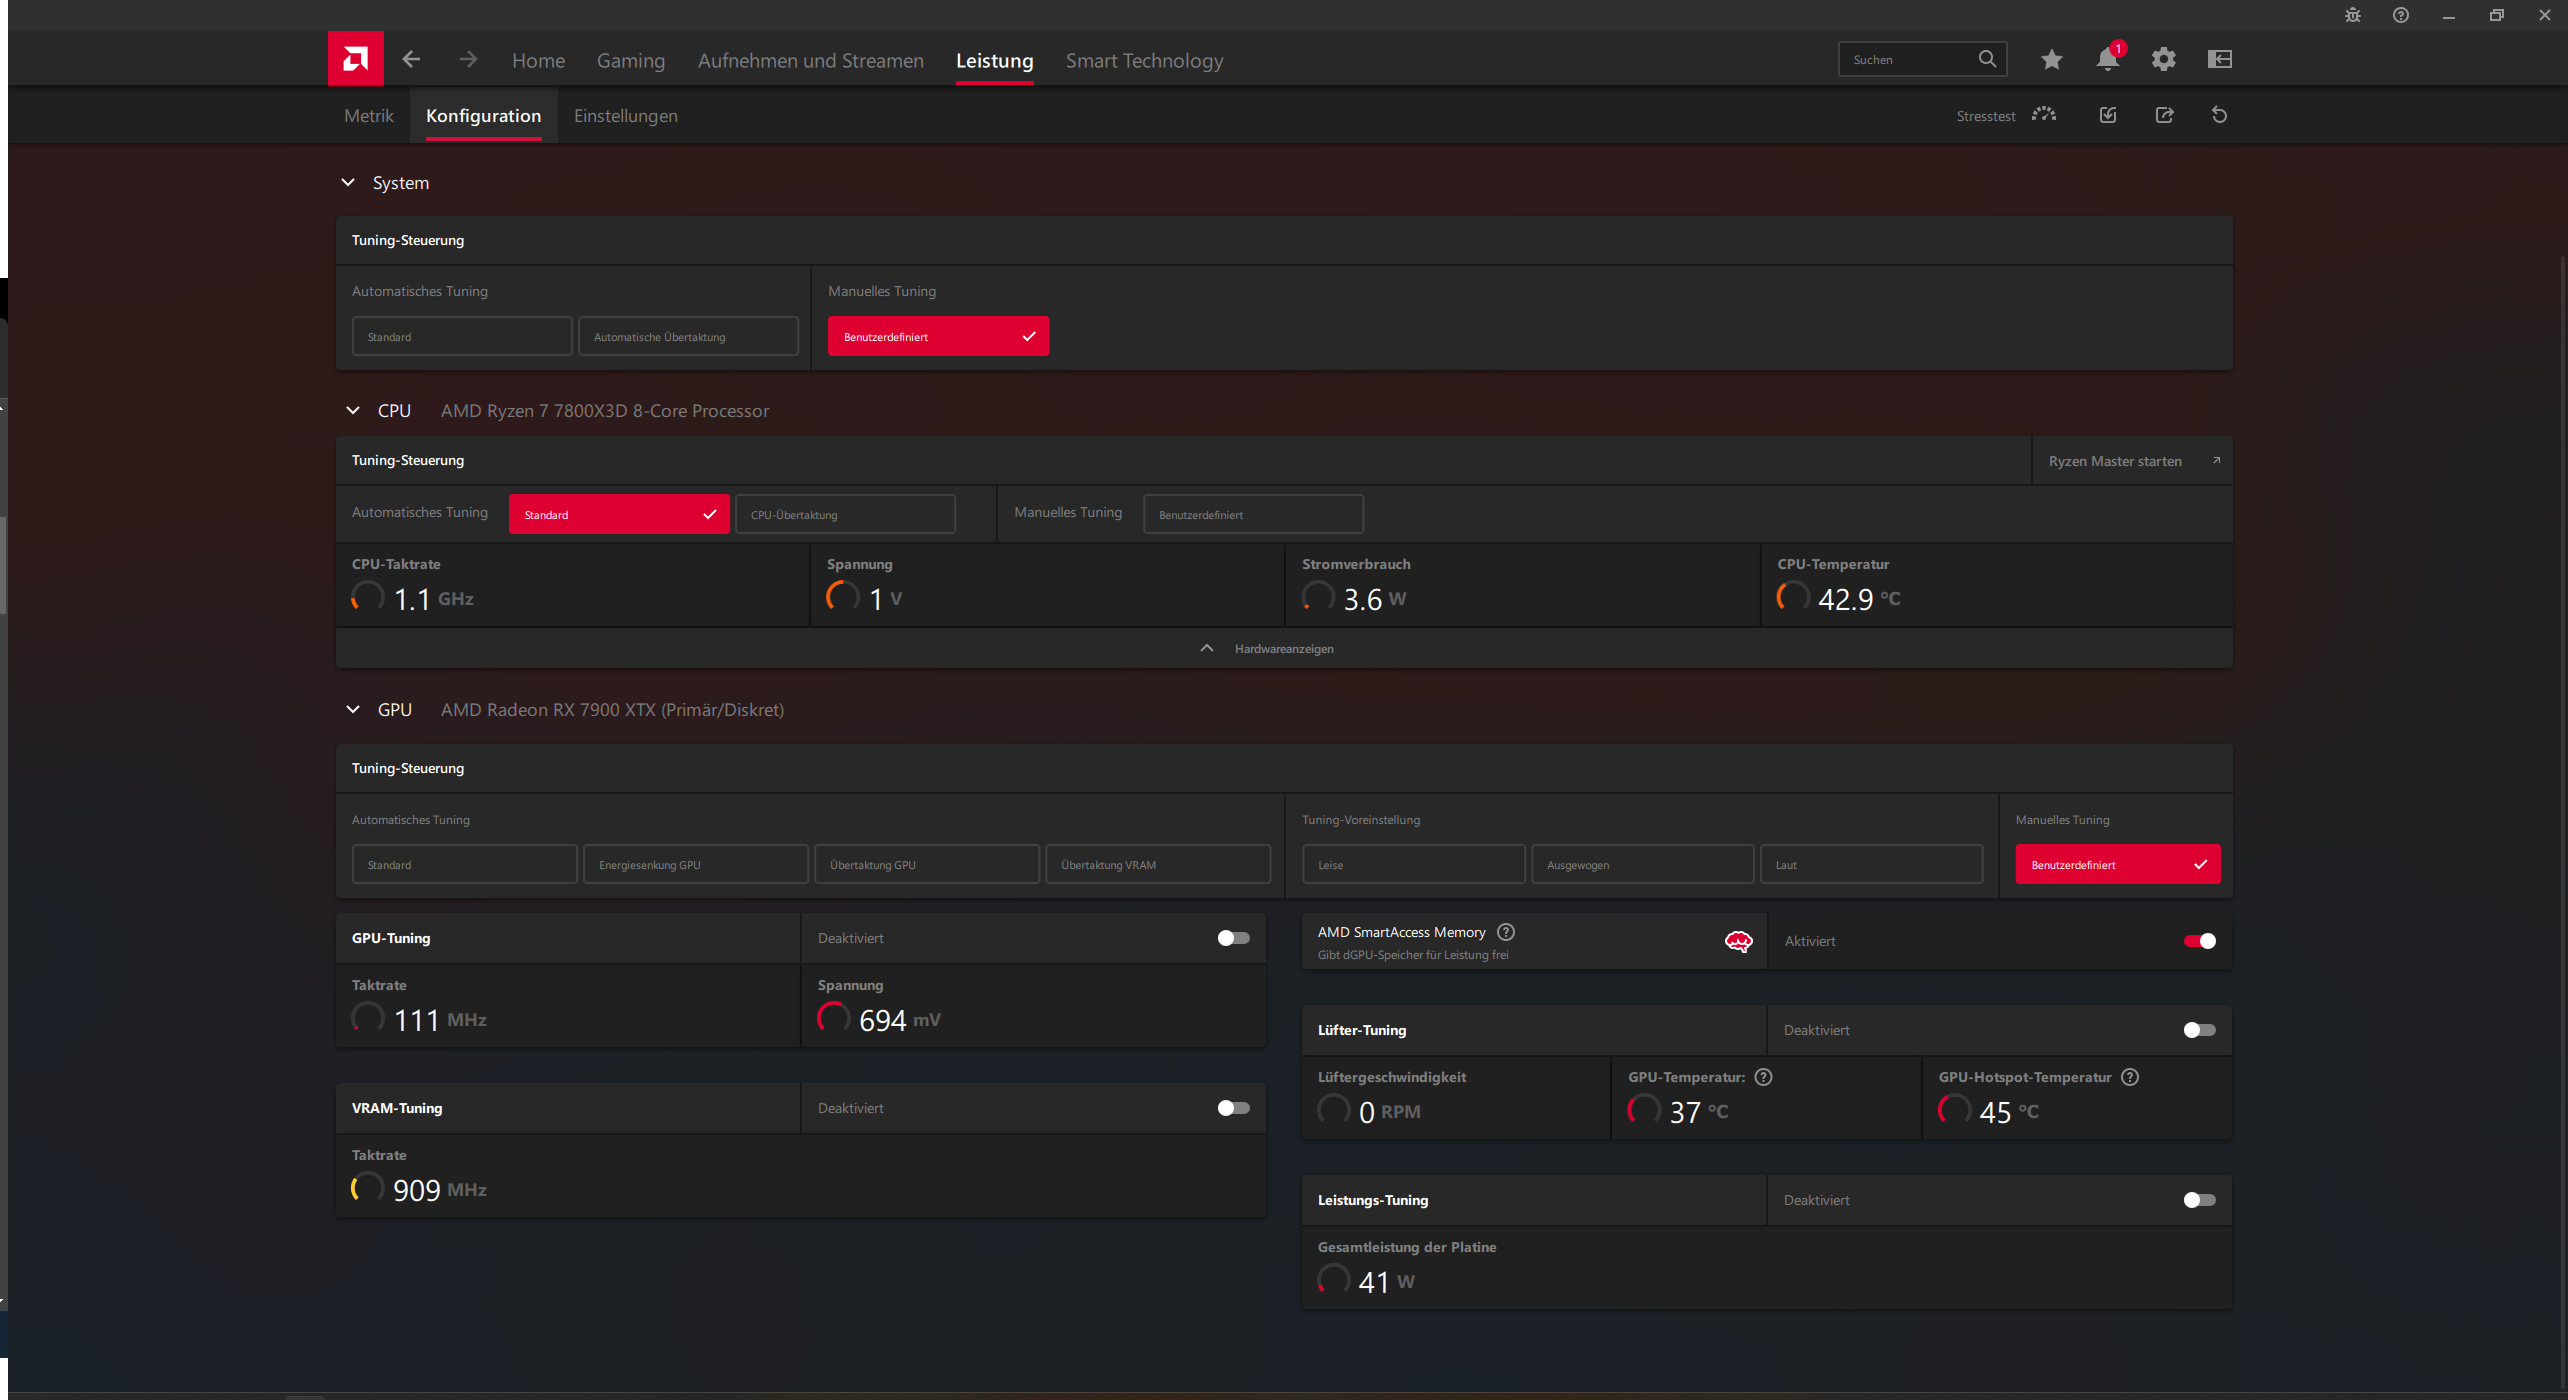The width and height of the screenshot is (2568, 1400).
Task: Open settings with the gear icon
Action: tap(2163, 59)
